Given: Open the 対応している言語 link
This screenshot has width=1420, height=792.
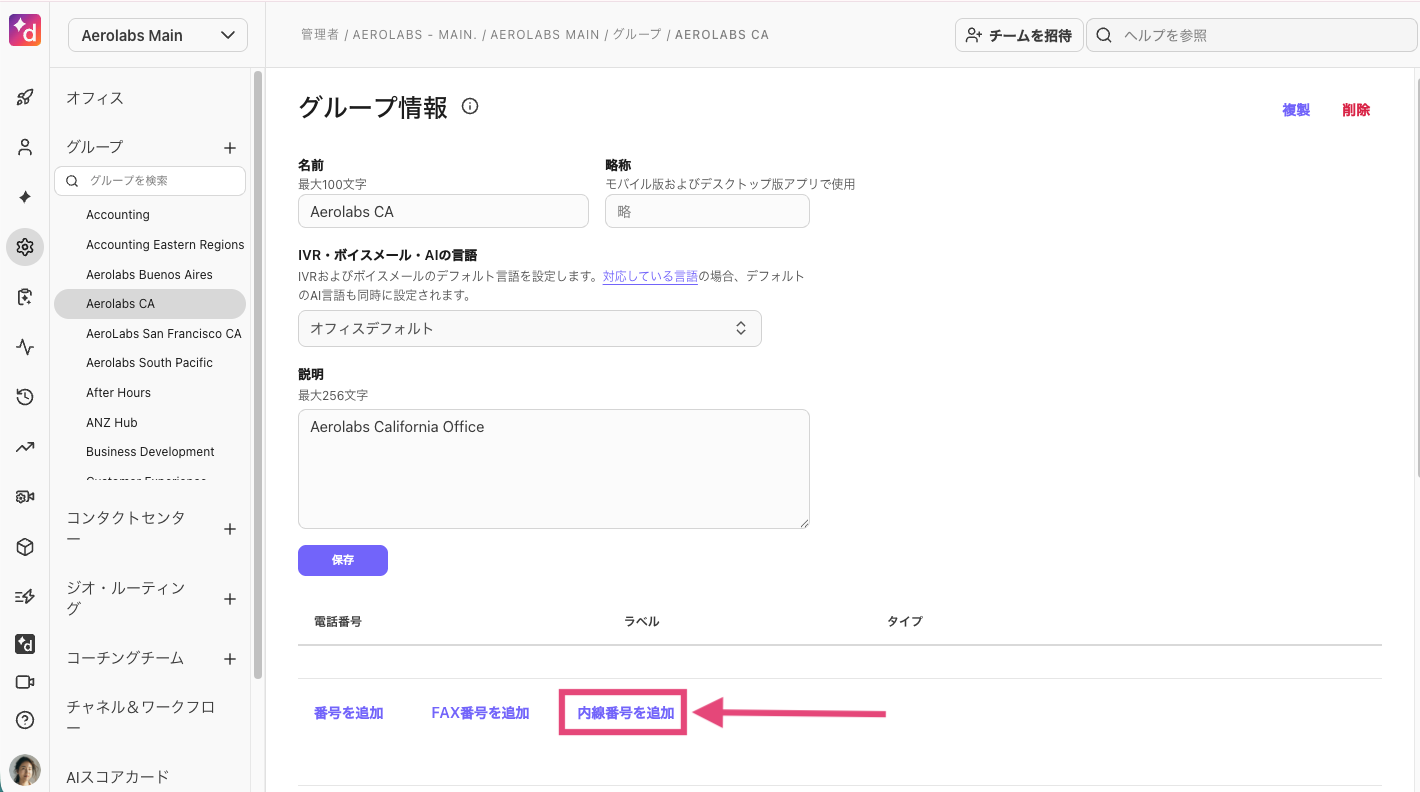Looking at the screenshot, I should (650, 276).
